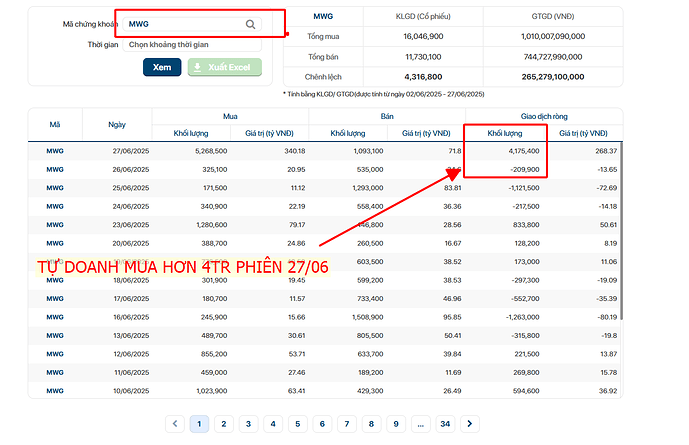Select current page 1 in pagination
Screen dimensions: 689x445
(199, 423)
